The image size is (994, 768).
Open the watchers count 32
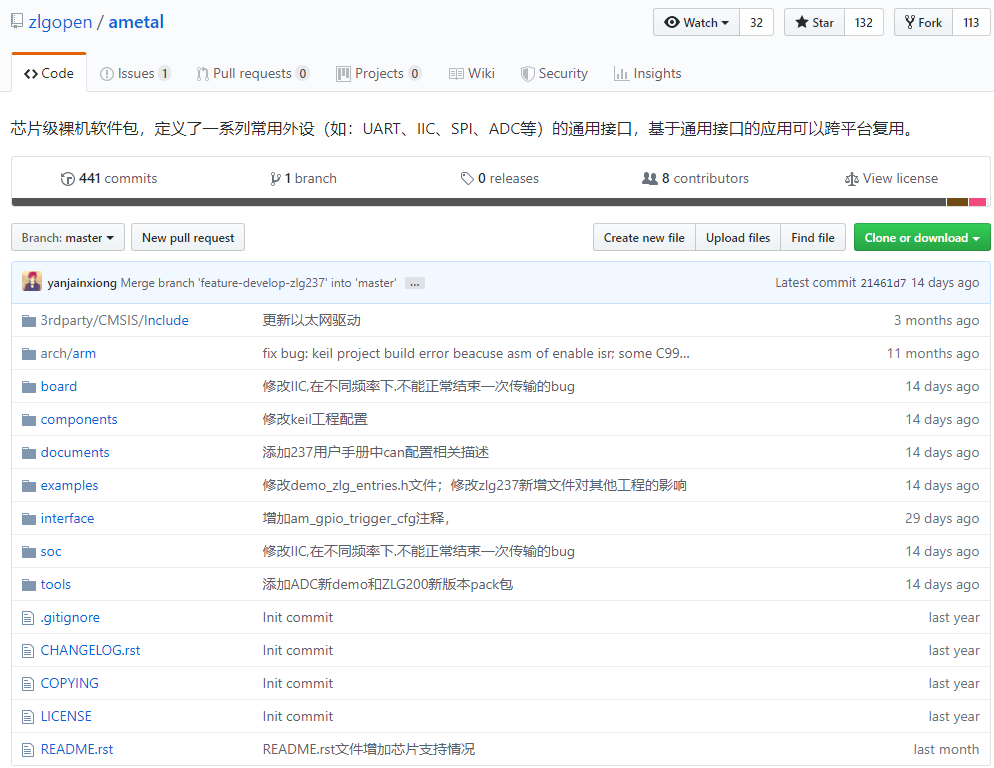click(x=756, y=22)
